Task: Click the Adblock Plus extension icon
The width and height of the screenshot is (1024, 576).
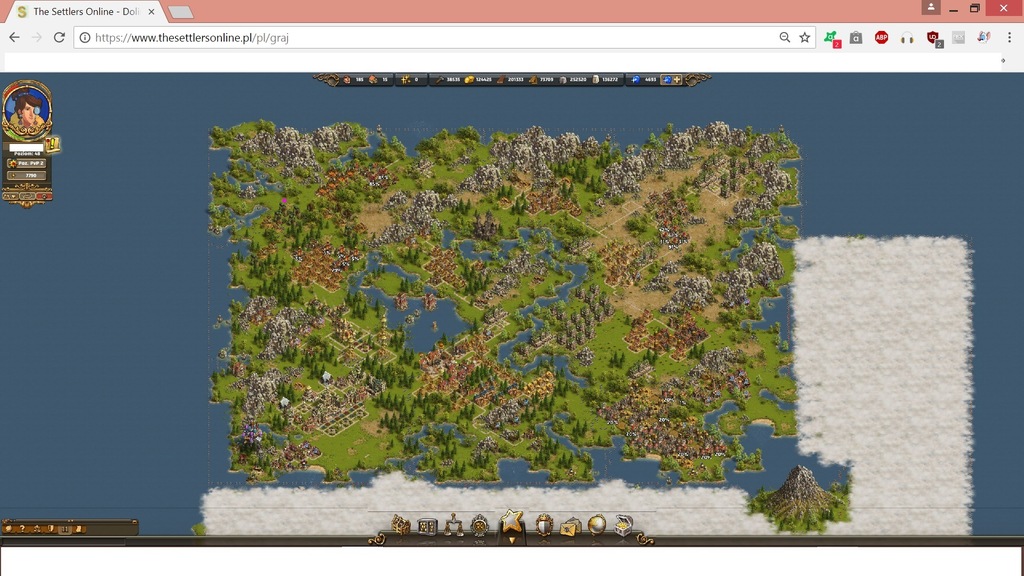Action: pos(881,38)
